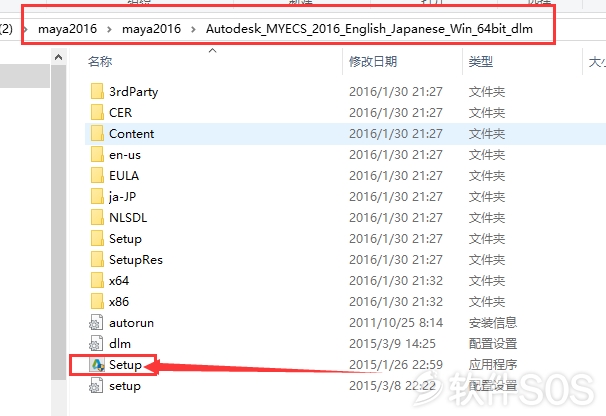Screen dimensions: 606x416
Task: Click type 配置设置 in dlm row
Action: coord(493,343)
